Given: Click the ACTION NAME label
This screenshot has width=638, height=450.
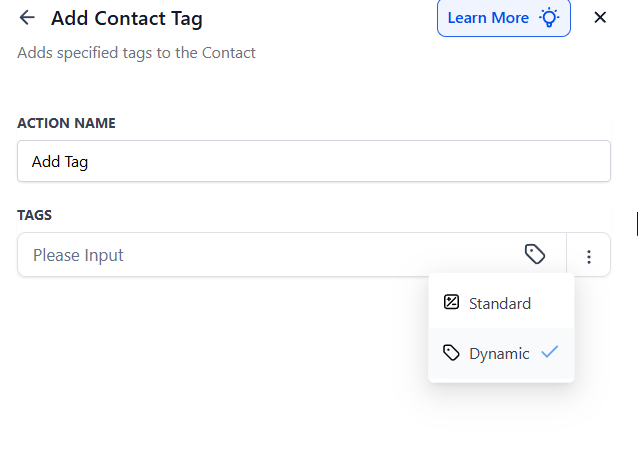Looking at the screenshot, I should [66, 123].
